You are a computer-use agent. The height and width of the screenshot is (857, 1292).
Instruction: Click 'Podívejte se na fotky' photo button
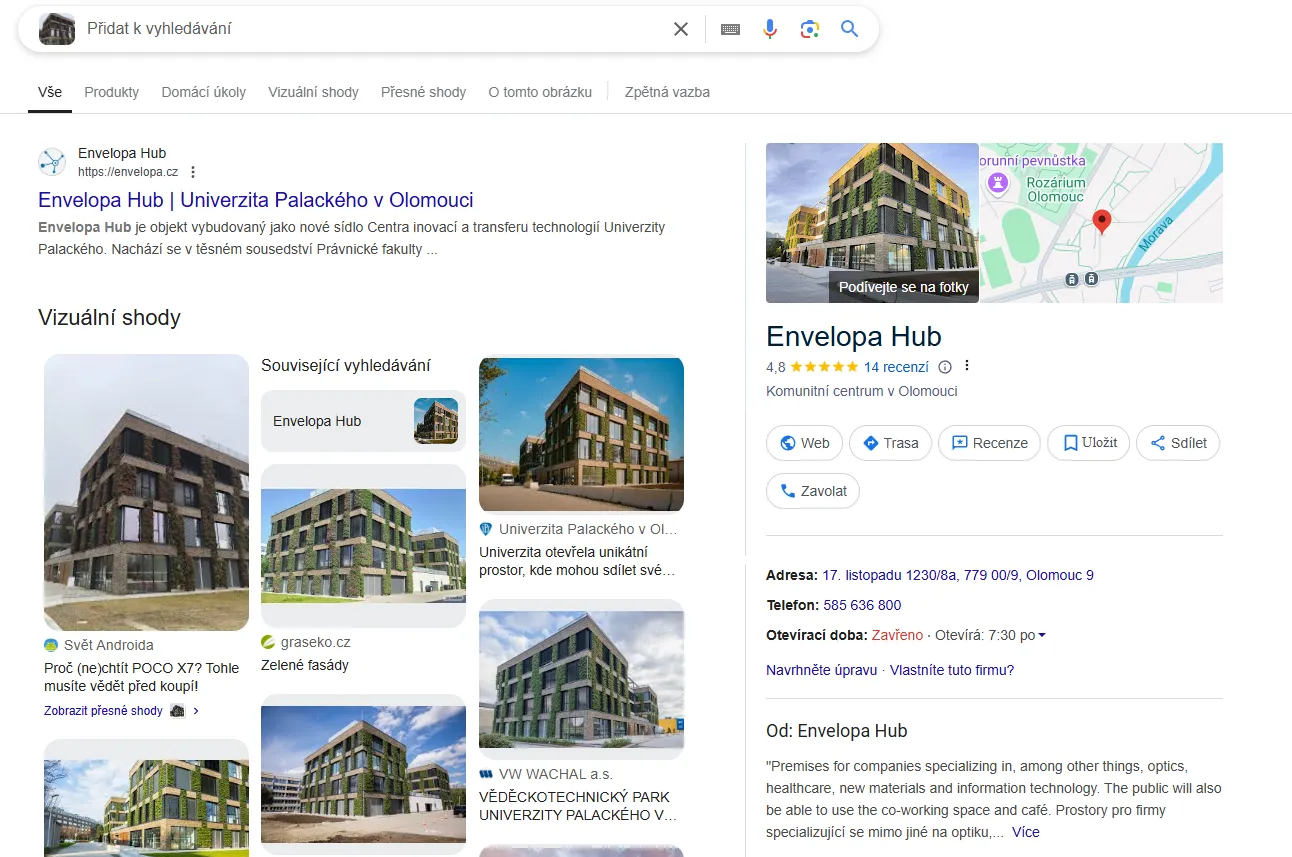click(x=904, y=287)
